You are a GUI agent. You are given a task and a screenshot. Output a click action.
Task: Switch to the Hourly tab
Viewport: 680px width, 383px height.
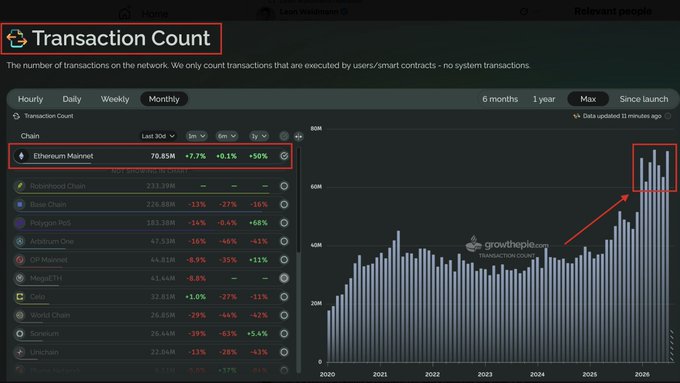30,99
